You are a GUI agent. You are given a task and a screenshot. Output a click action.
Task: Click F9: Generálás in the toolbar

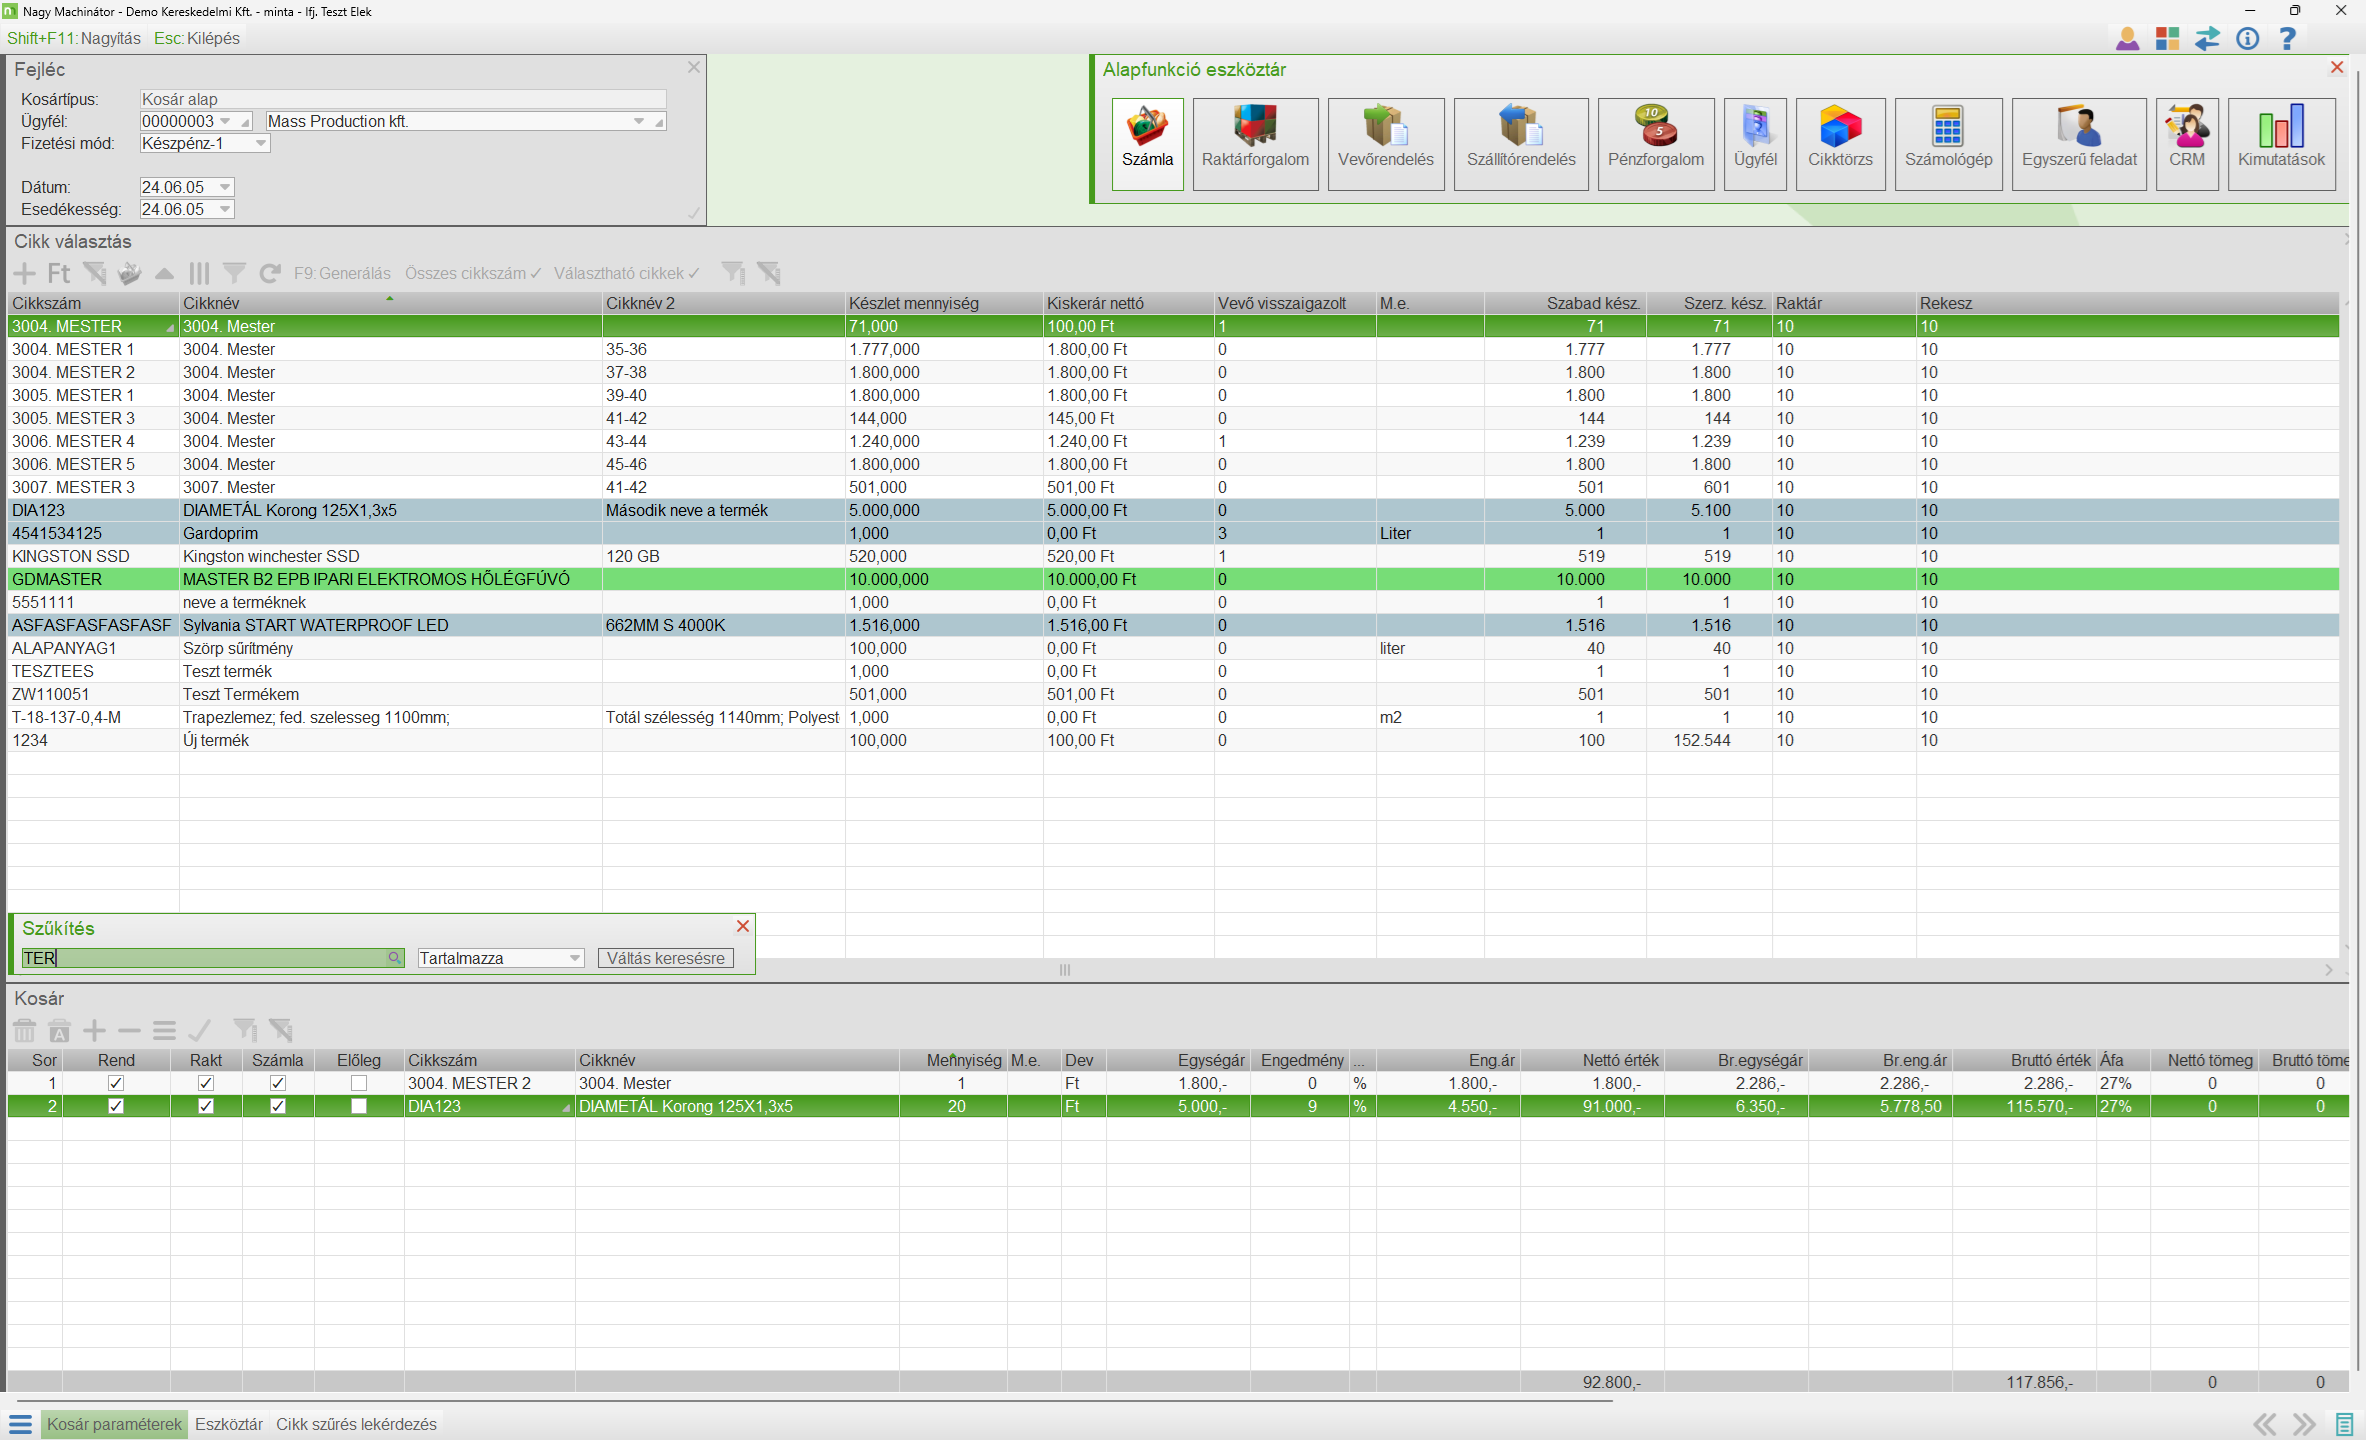click(x=342, y=273)
